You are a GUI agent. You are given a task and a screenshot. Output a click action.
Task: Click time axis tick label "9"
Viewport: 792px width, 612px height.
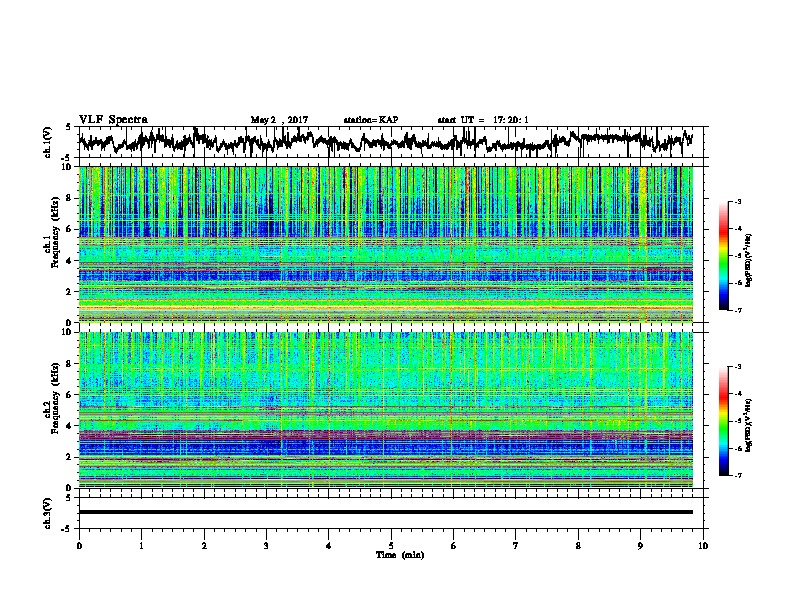tap(640, 546)
